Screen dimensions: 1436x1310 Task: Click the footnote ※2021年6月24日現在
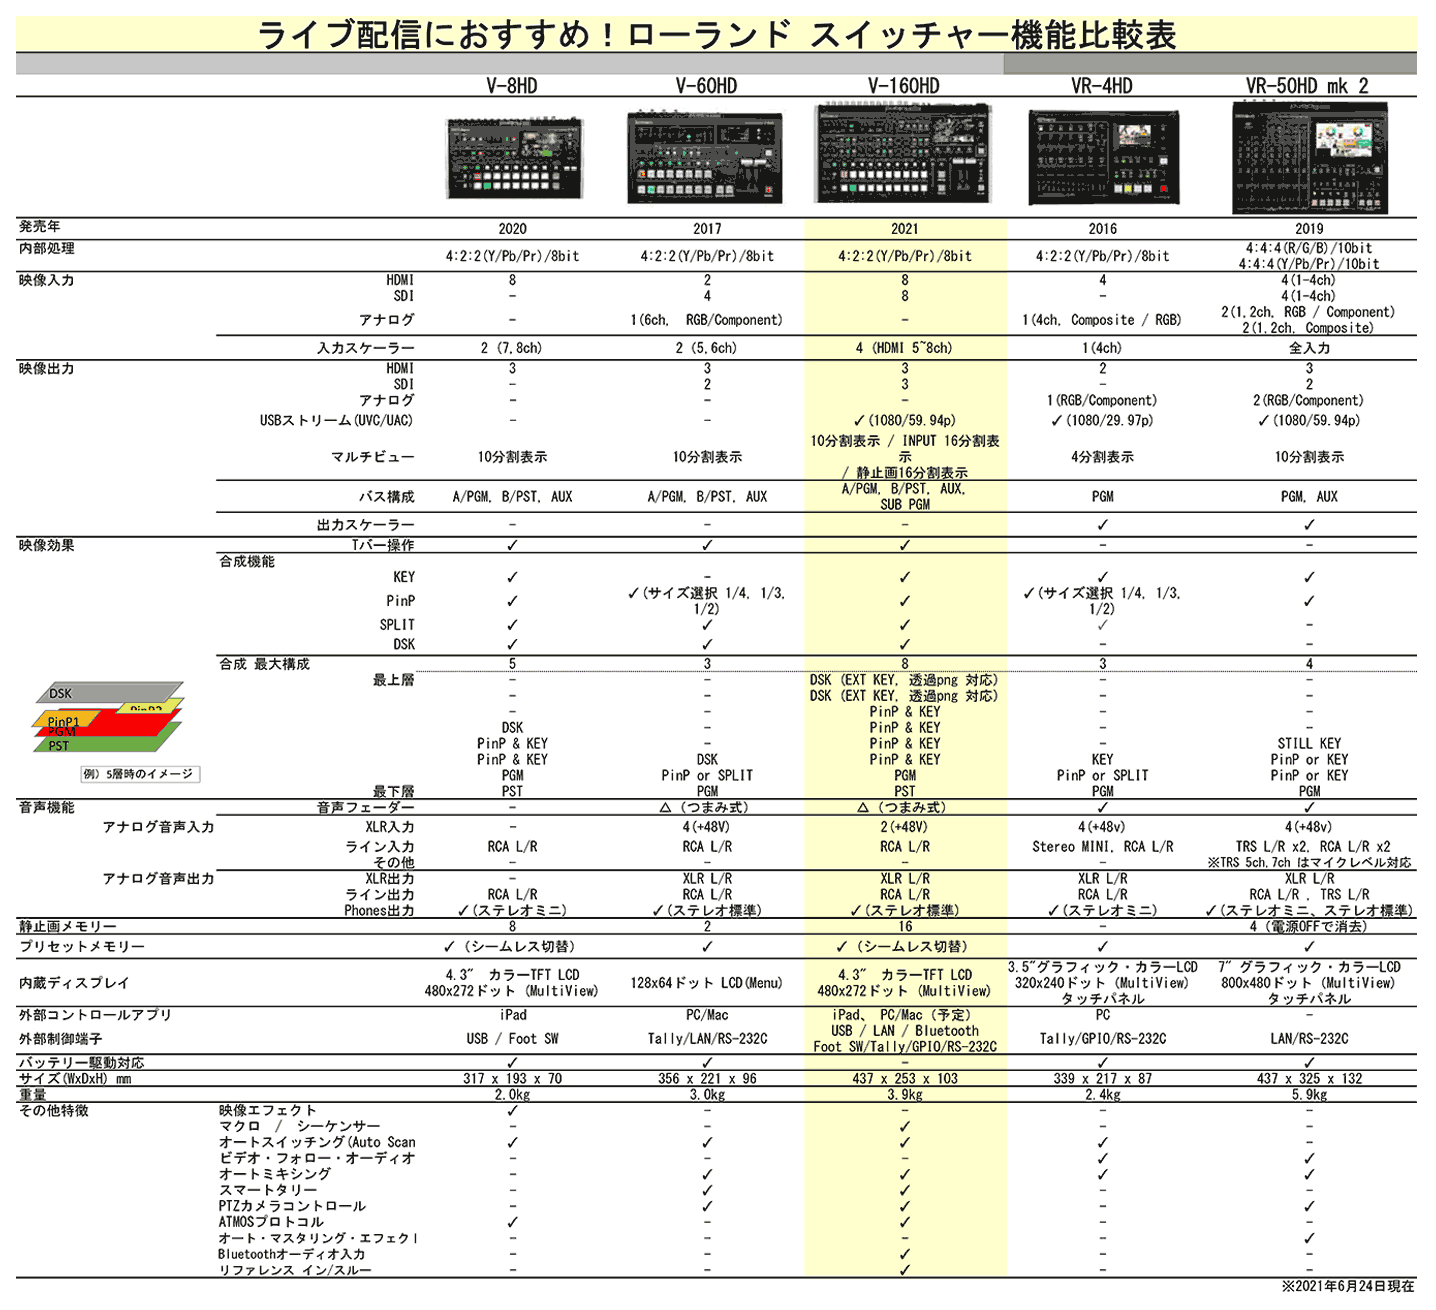[1348, 1286]
